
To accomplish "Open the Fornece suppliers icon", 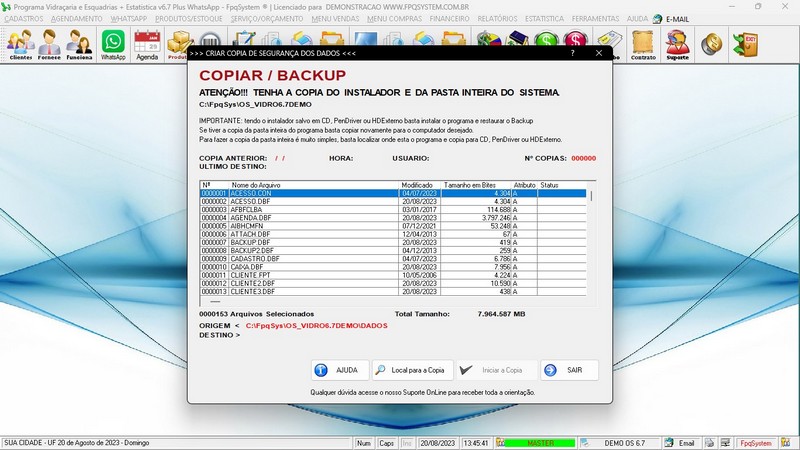I will [49, 44].
